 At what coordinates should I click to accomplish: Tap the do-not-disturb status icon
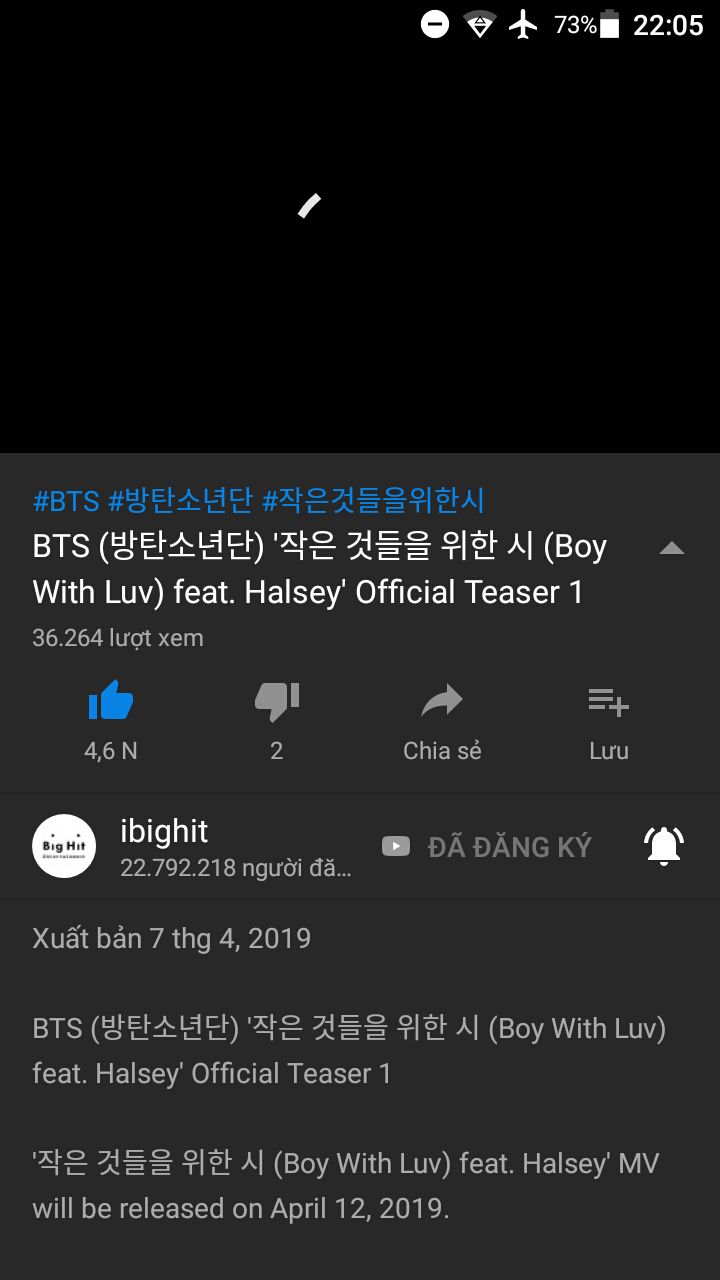pos(435,24)
